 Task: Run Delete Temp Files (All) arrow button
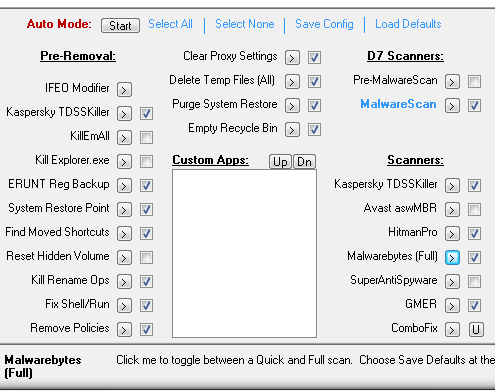click(x=292, y=82)
